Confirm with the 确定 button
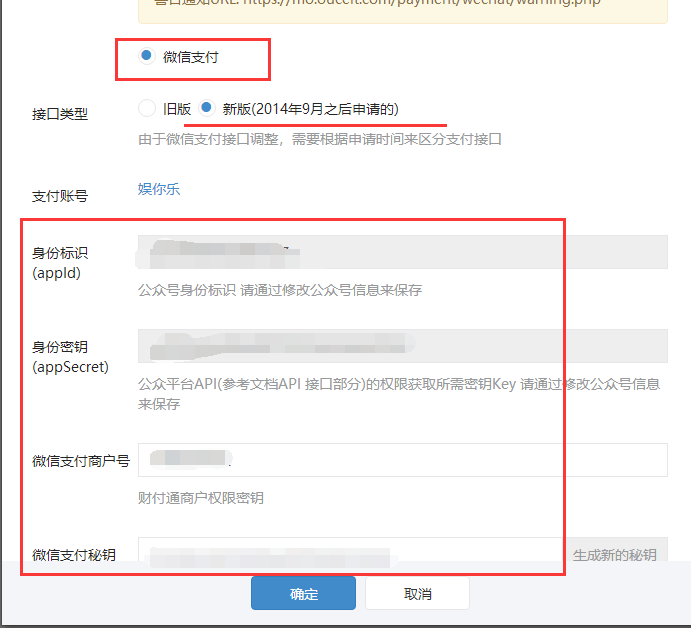The image size is (691, 628). 303,594
